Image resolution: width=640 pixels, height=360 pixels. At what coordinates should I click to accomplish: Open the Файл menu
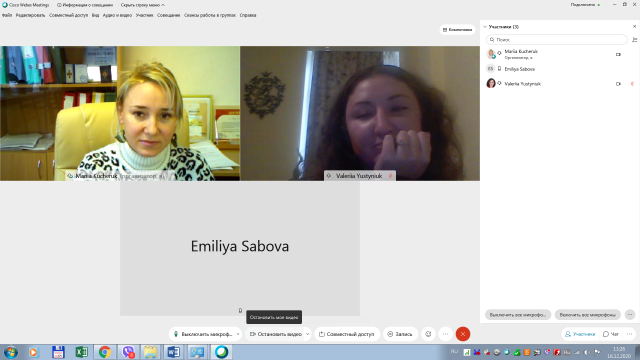7,15
